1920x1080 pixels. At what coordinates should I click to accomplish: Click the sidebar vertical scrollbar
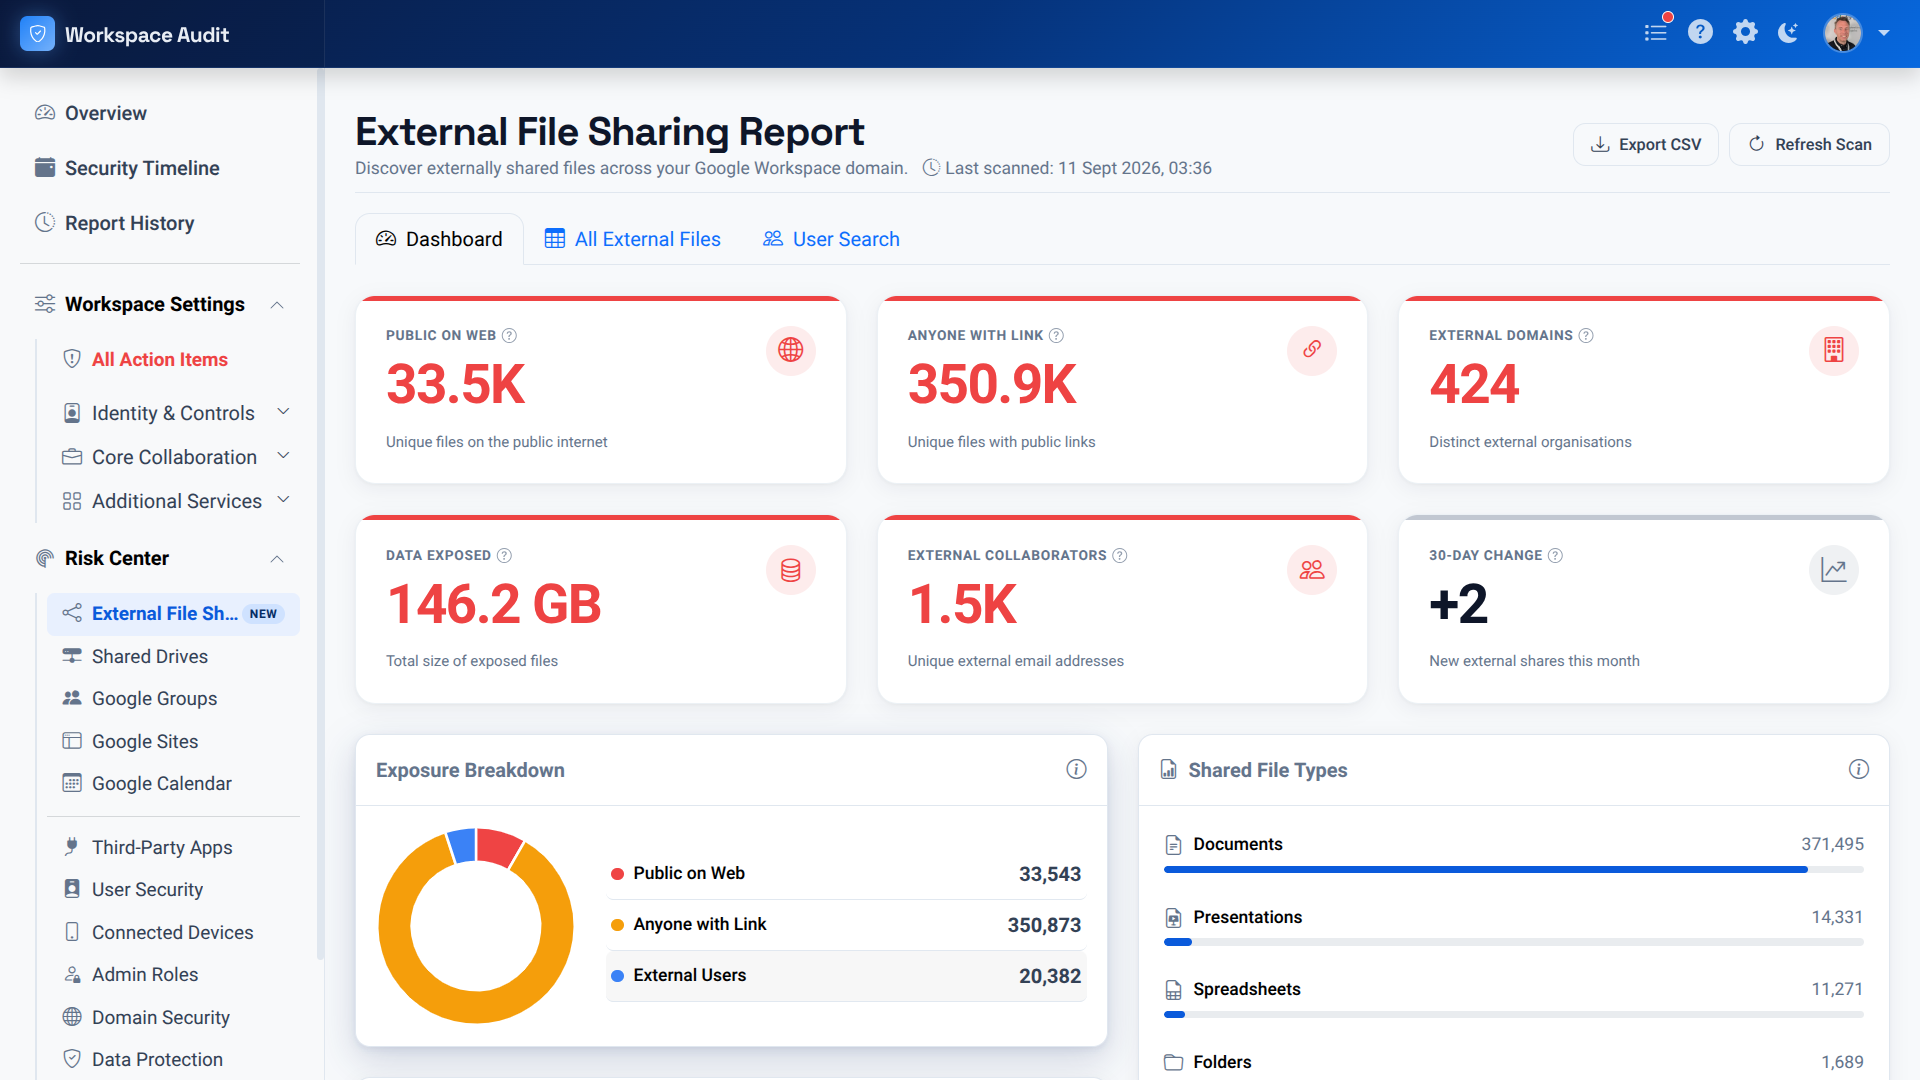(x=320, y=515)
